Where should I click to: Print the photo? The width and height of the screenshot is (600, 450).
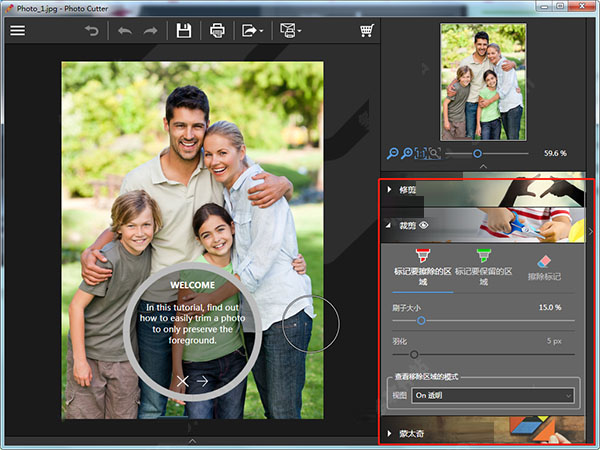[x=217, y=31]
